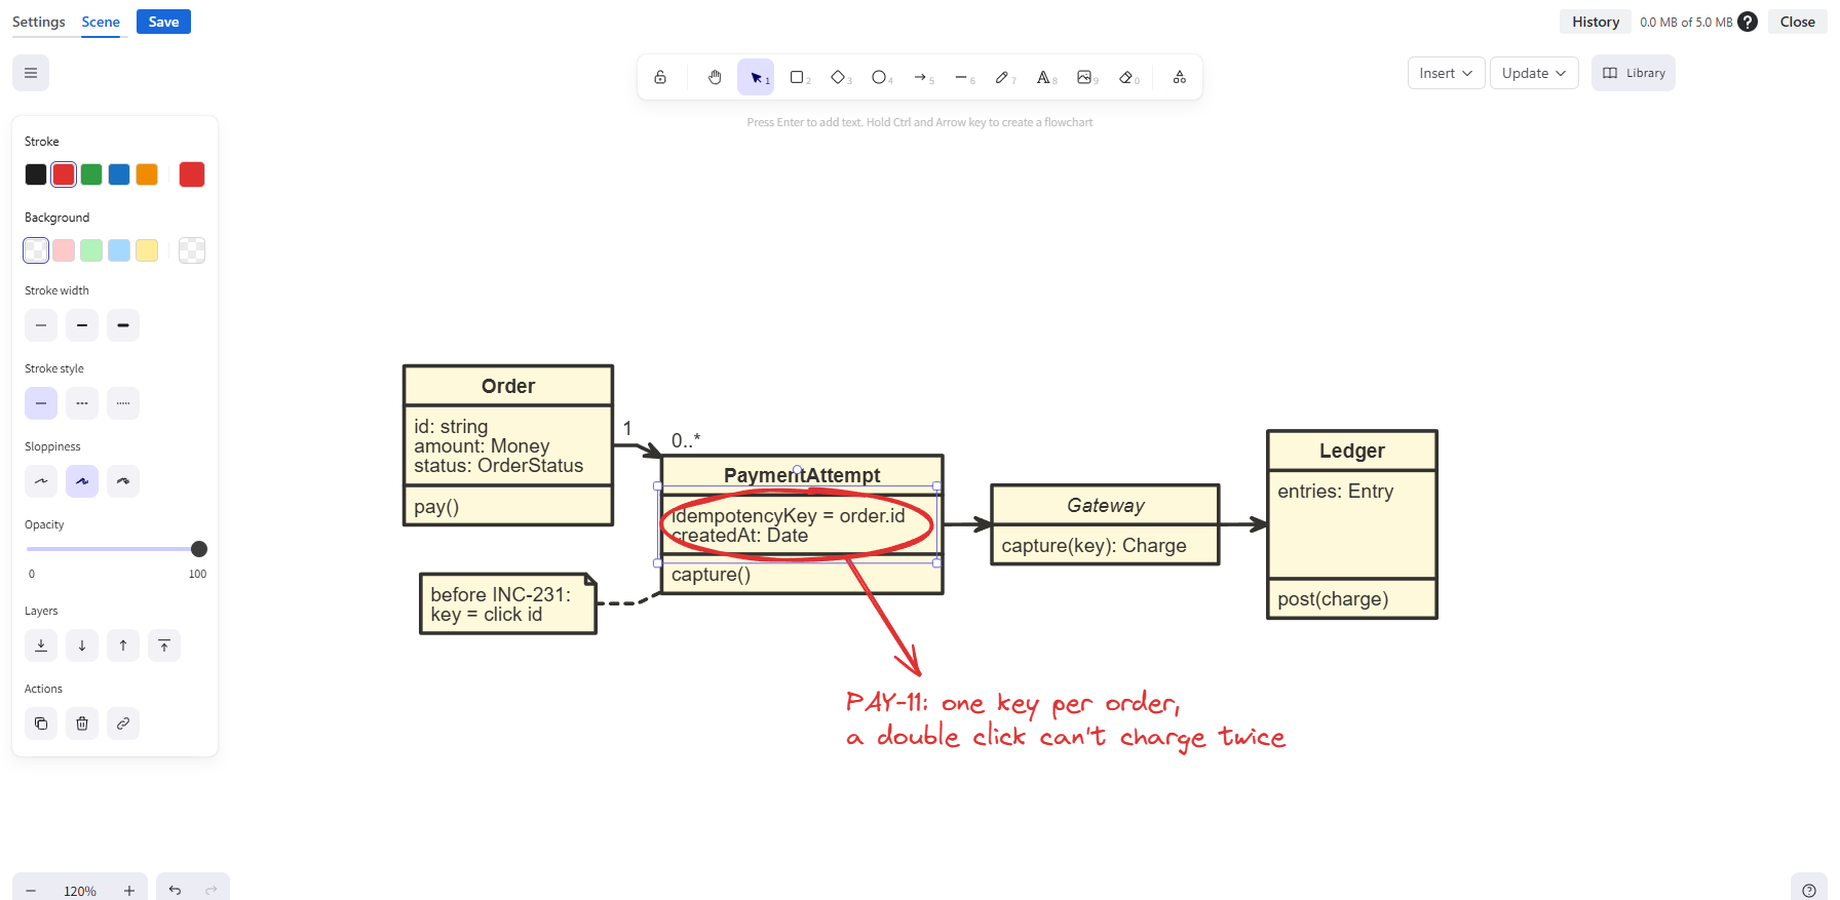1840x900 pixels.
Task: Expand the Insert dropdown
Action: [x=1446, y=73]
